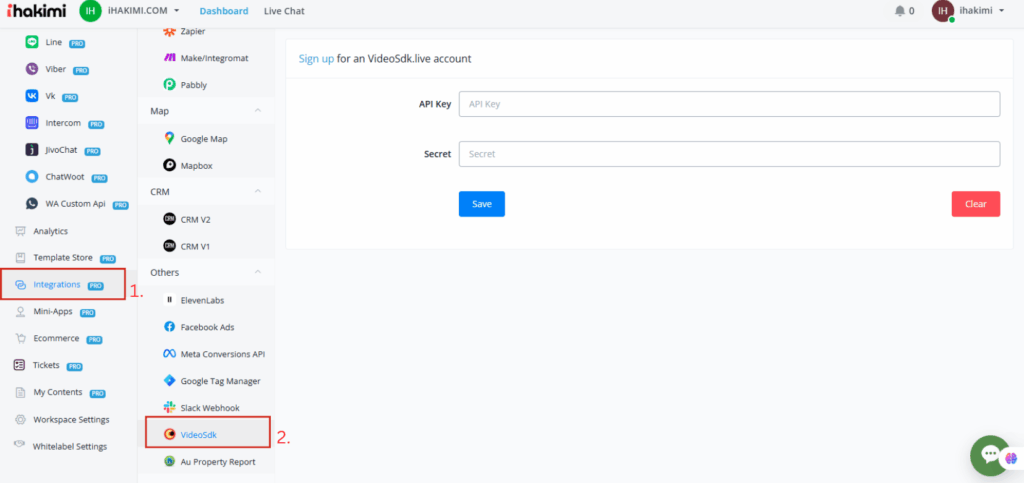The height and width of the screenshot is (483, 1024).
Task: Focus the API Key input field
Action: pos(729,104)
